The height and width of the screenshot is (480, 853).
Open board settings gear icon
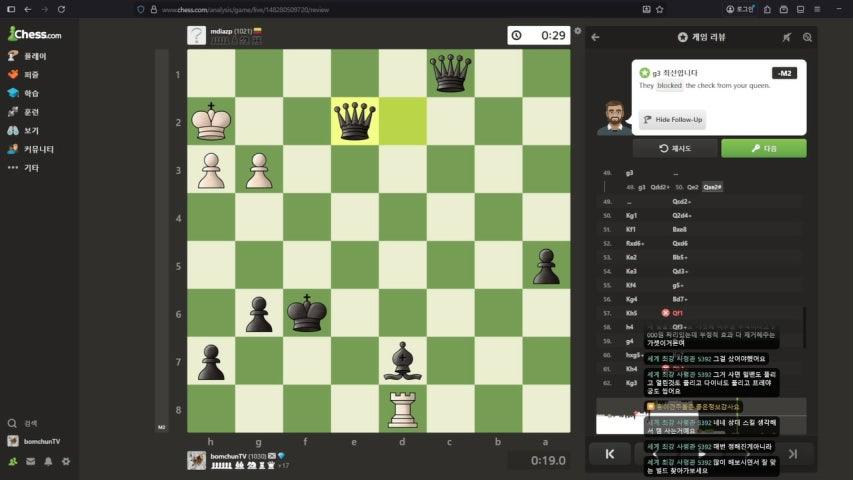pos(578,31)
